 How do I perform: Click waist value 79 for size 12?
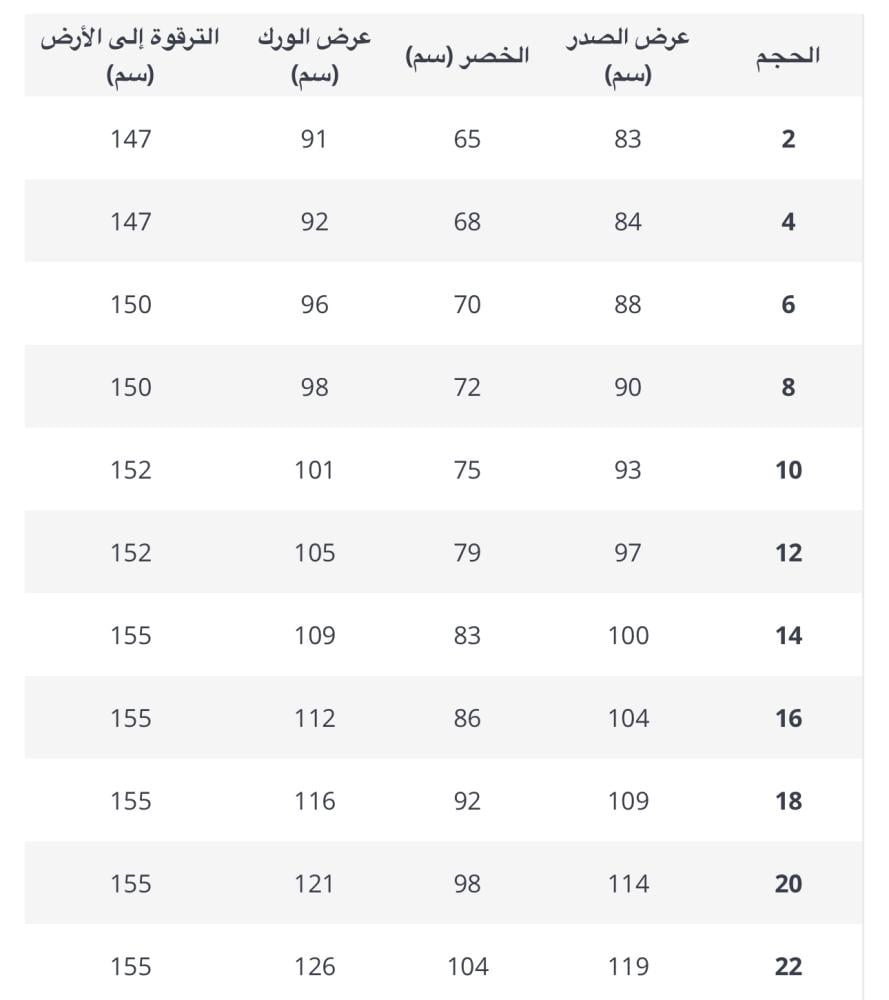467,553
